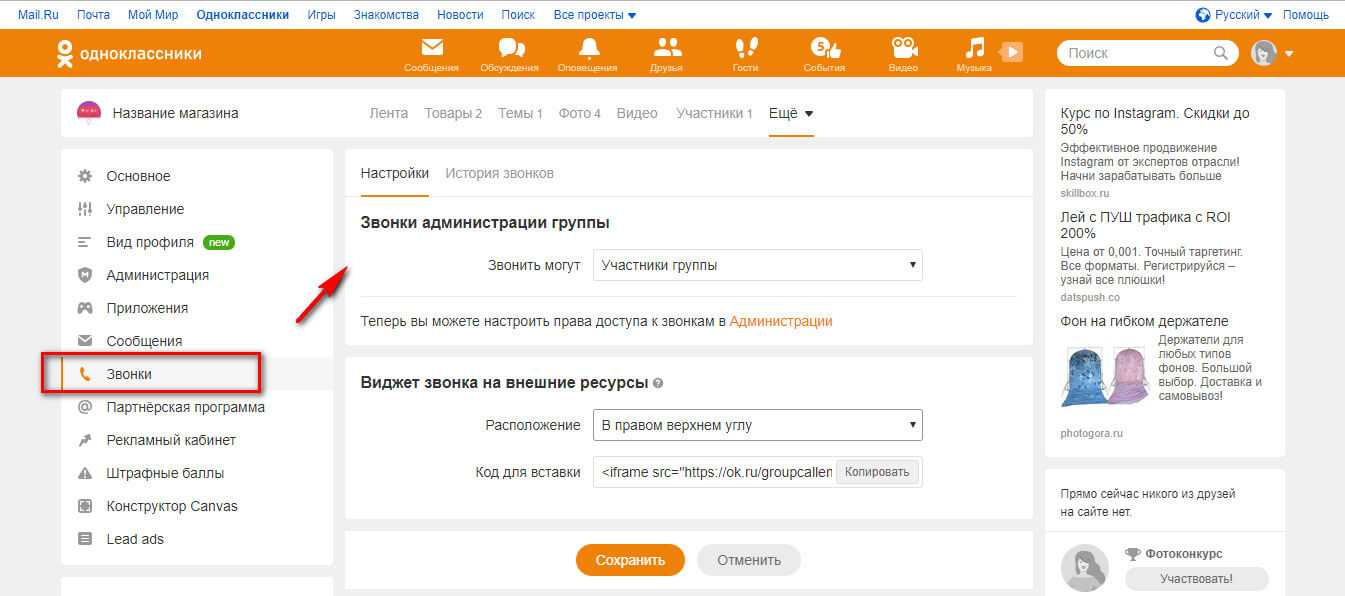
Task: Switch to История звонков tab
Action: tap(499, 173)
